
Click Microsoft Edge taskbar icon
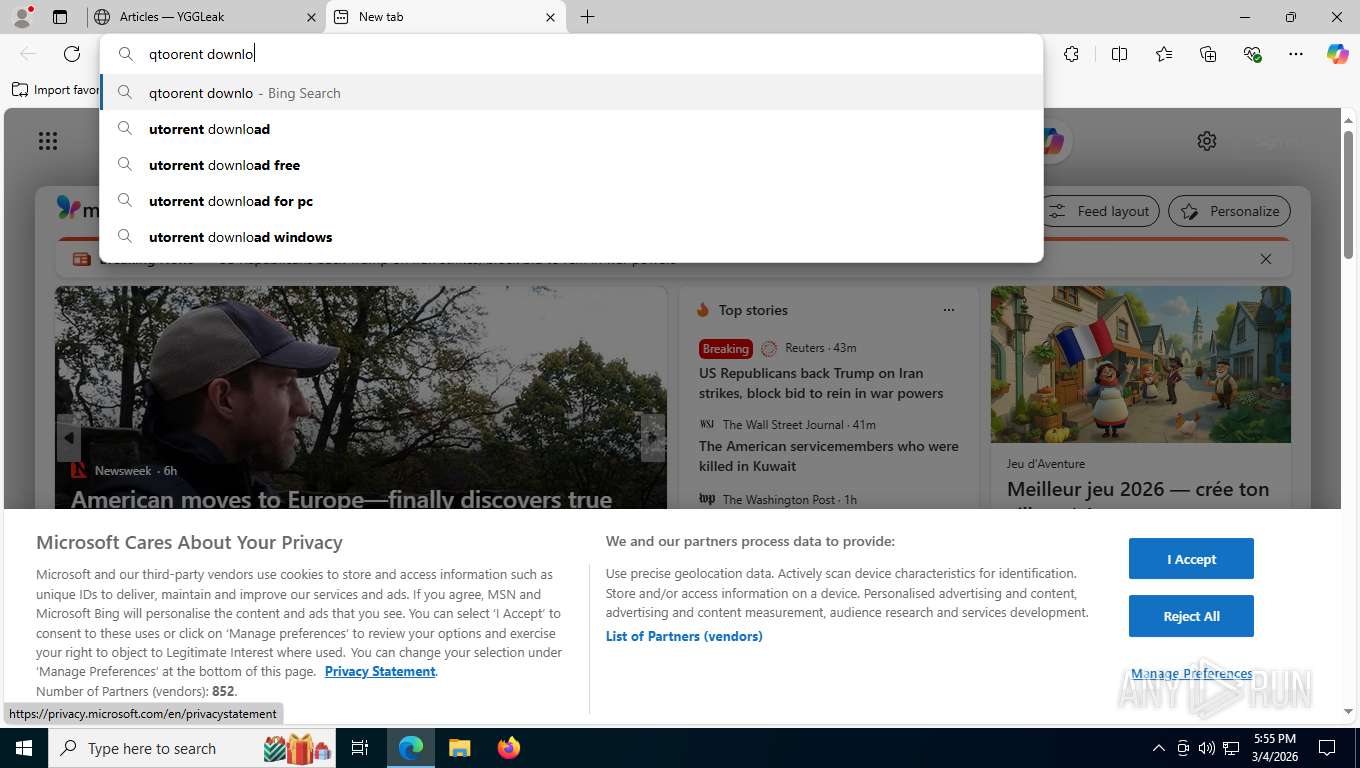411,748
